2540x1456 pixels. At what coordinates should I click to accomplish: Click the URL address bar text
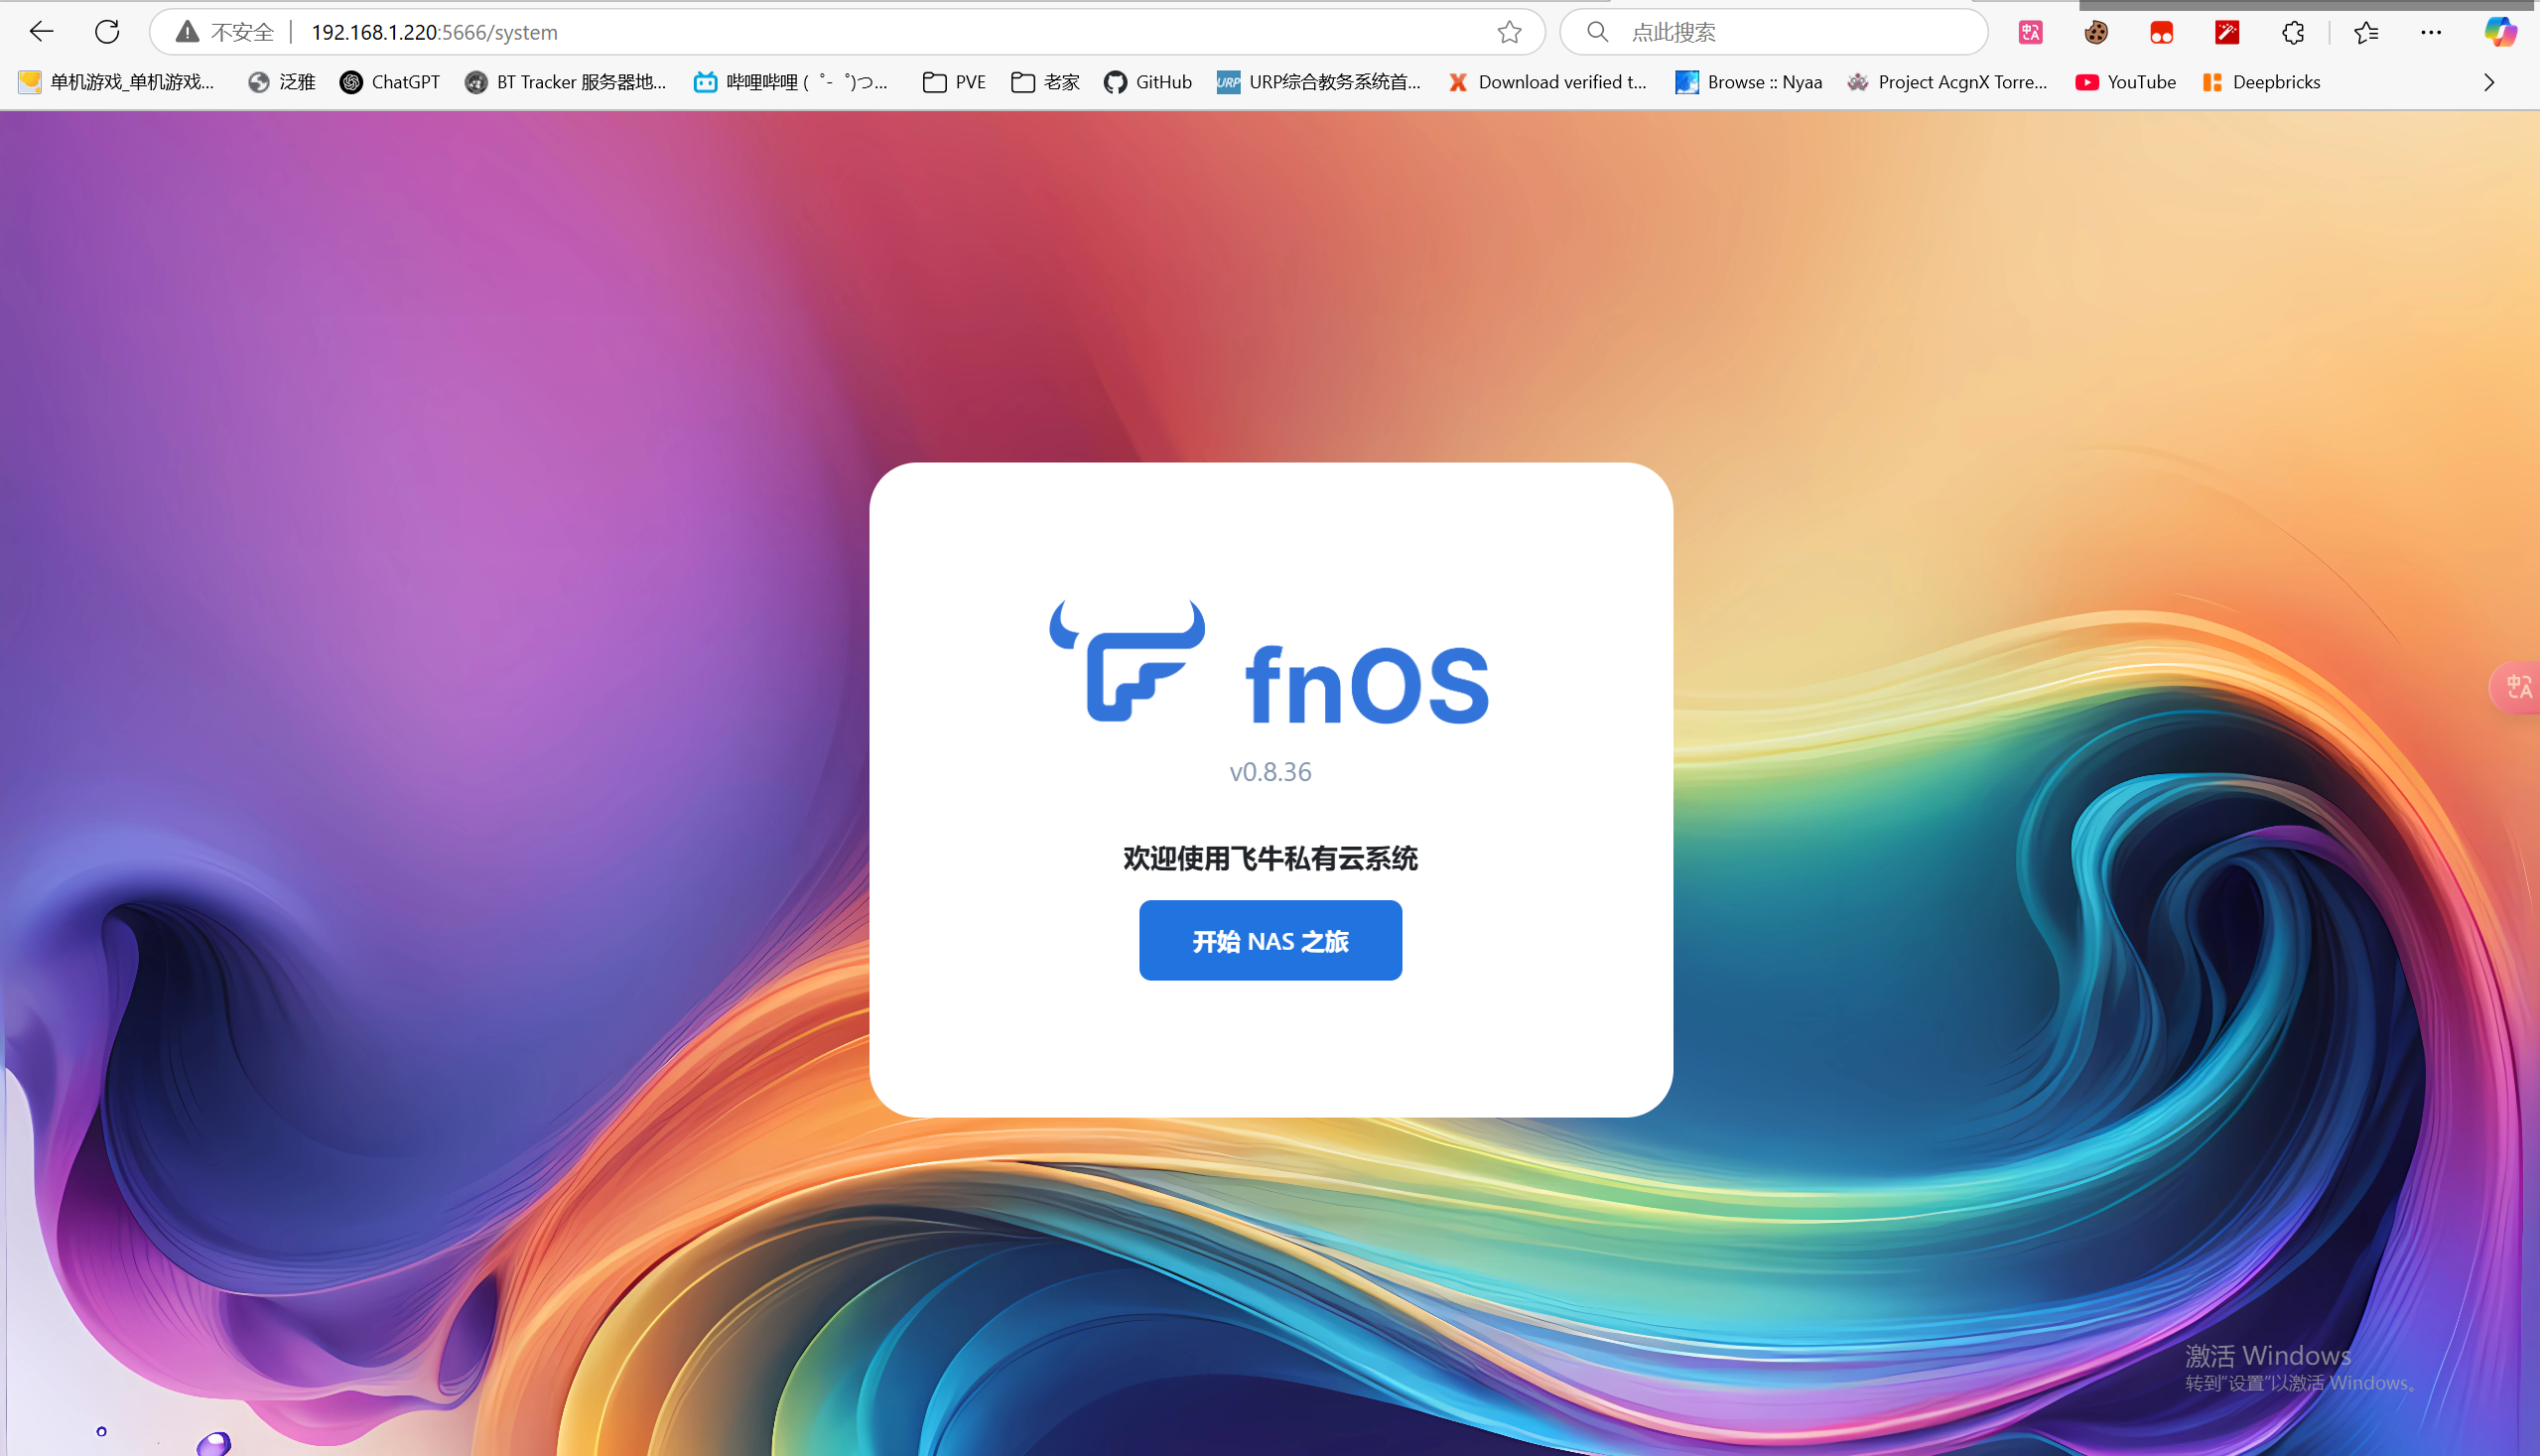click(434, 32)
